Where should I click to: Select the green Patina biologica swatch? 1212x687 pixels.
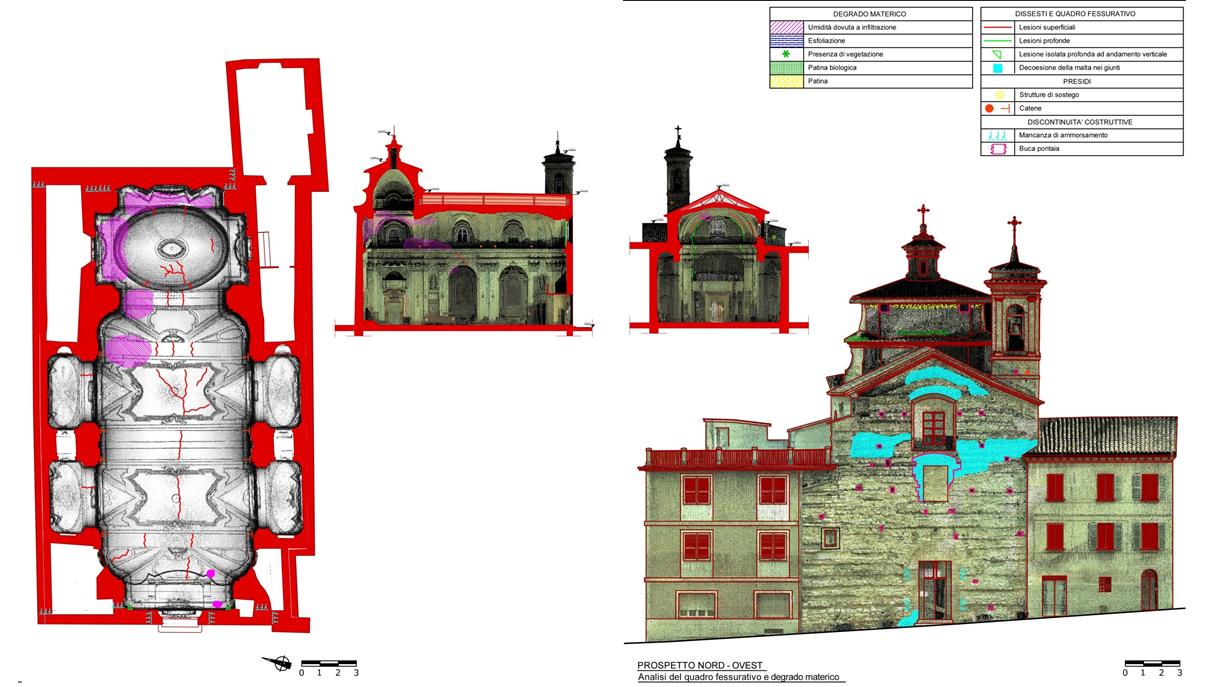pos(786,68)
